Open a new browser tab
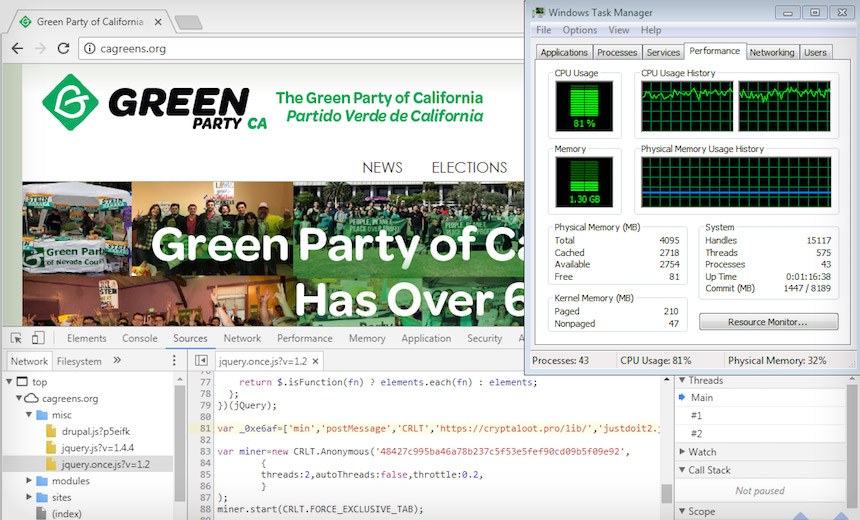 click(x=188, y=22)
